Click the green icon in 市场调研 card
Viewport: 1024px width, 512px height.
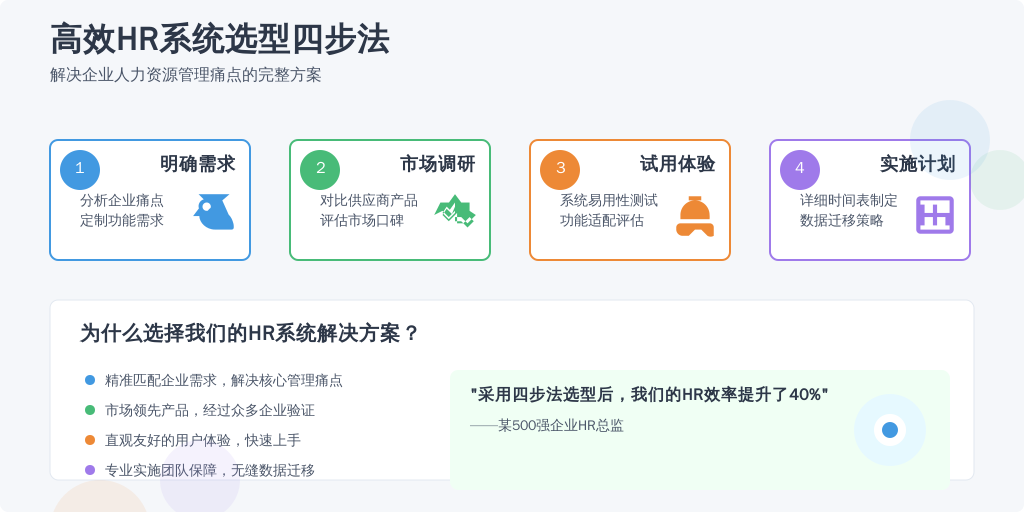coord(454,211)
